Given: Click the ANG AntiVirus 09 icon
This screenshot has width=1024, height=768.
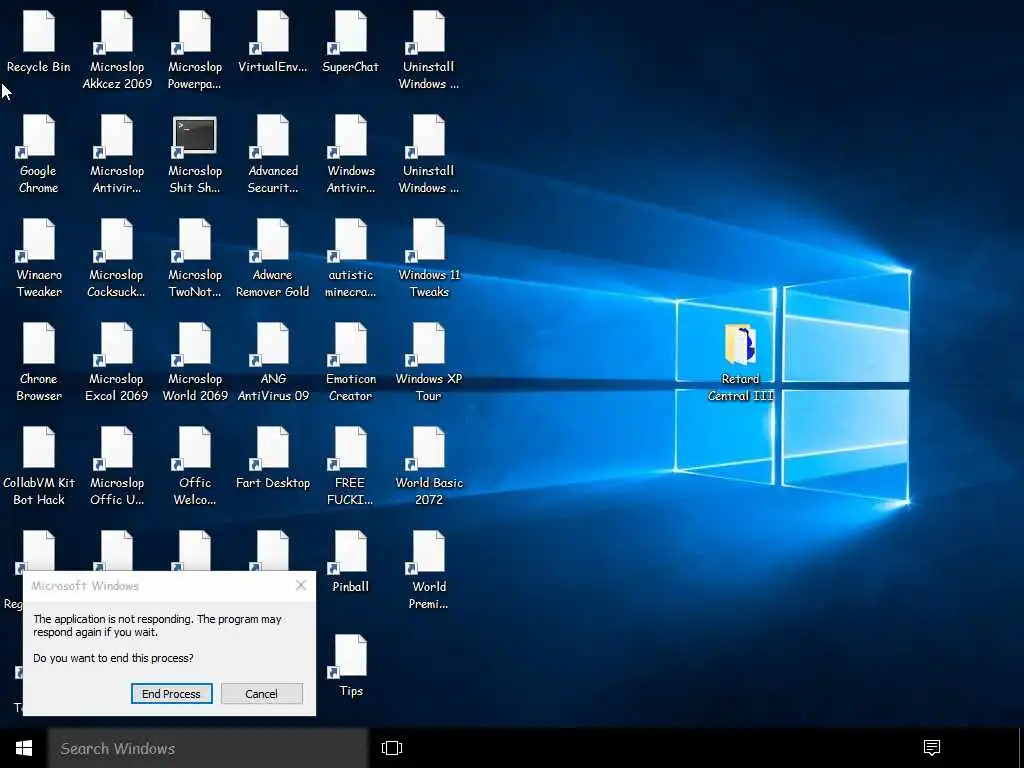Looking at the screenshot, I should point(272,362).
